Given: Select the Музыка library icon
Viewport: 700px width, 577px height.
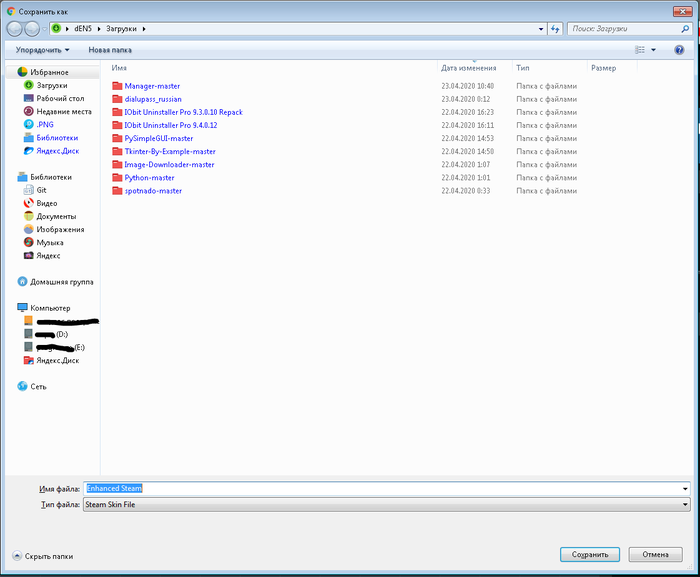Looking at the screenshot, I should [x=26, y=242].
